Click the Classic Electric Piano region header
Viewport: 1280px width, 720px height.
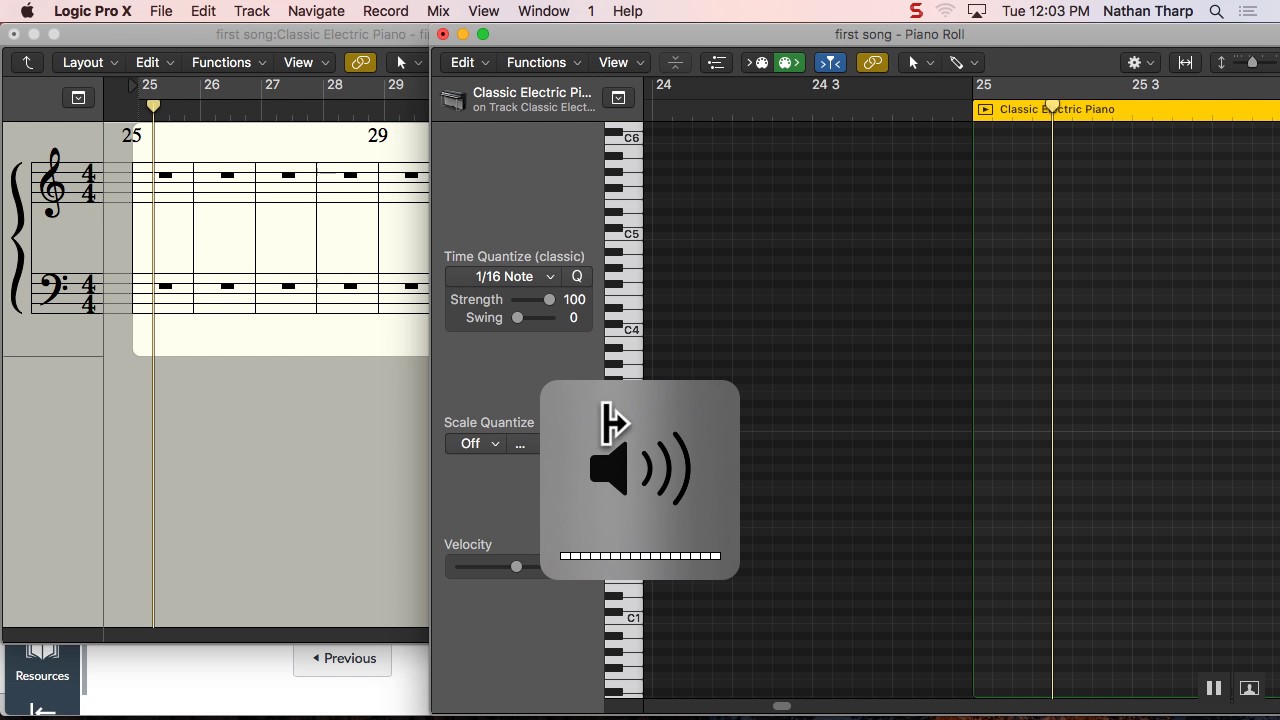point(1127,109)
